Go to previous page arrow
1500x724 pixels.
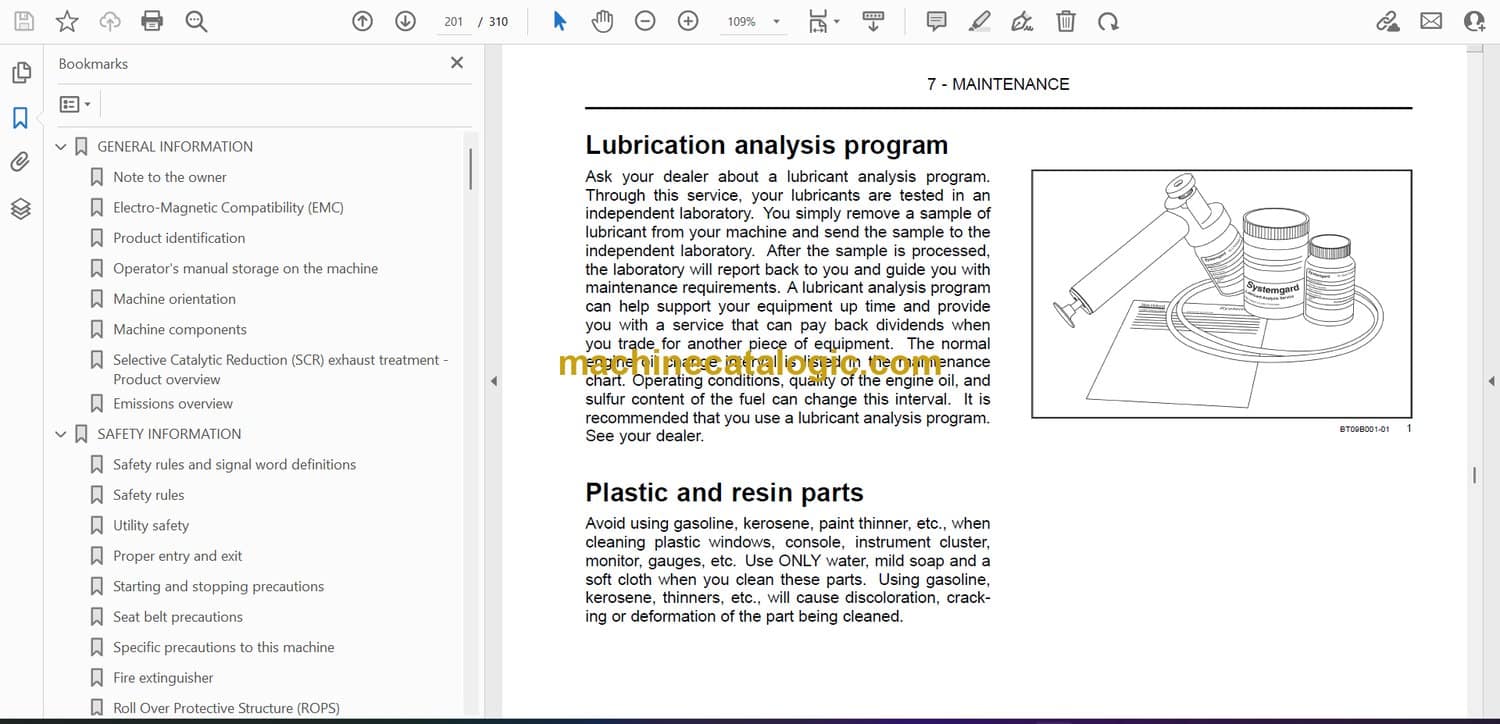pos(363,21)
